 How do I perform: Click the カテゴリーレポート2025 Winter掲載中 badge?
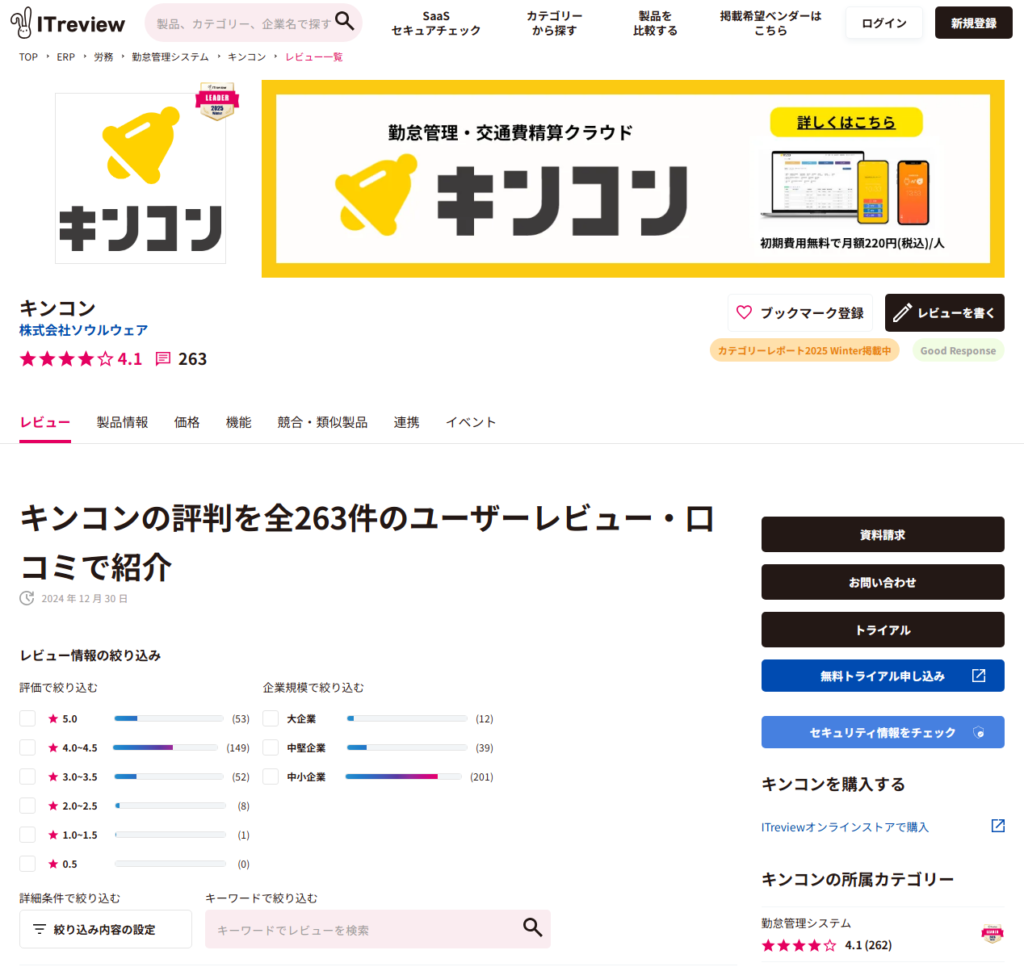coord(804,351)
